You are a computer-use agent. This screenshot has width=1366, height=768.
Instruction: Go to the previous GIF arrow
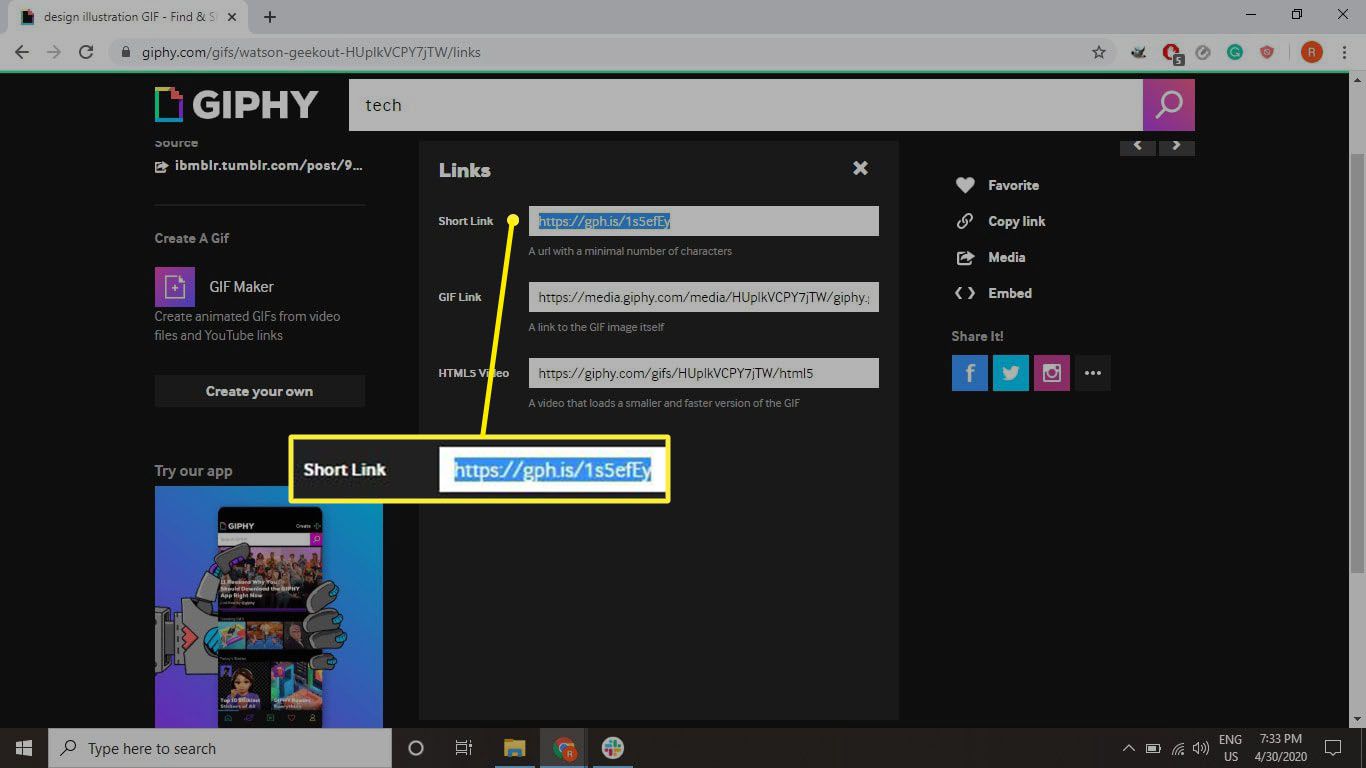(1137, 146)
